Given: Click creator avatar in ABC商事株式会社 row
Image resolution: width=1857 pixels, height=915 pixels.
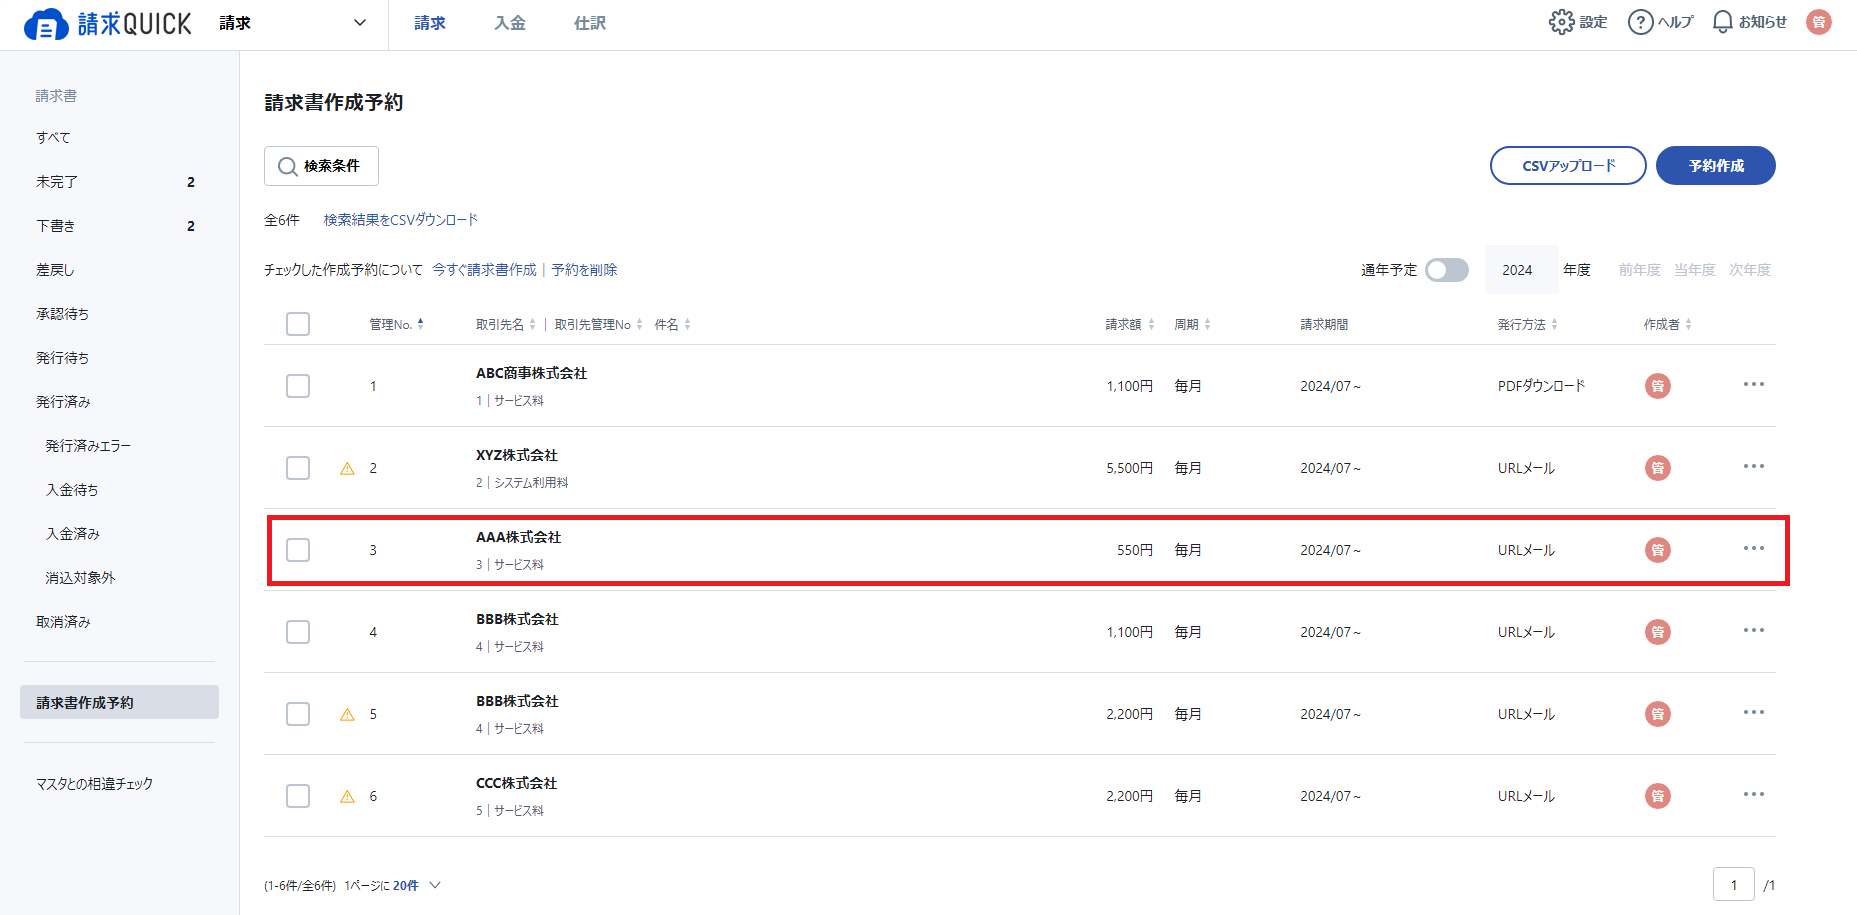Looking at the screenshot, I should 1658,386.
